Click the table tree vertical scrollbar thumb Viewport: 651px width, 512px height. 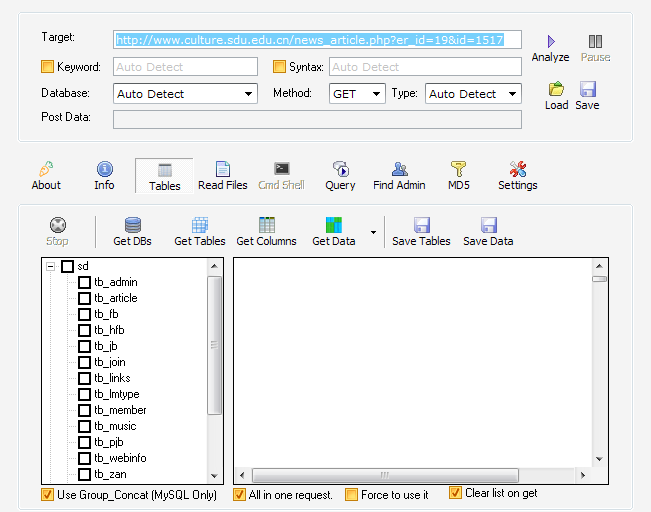214,345
